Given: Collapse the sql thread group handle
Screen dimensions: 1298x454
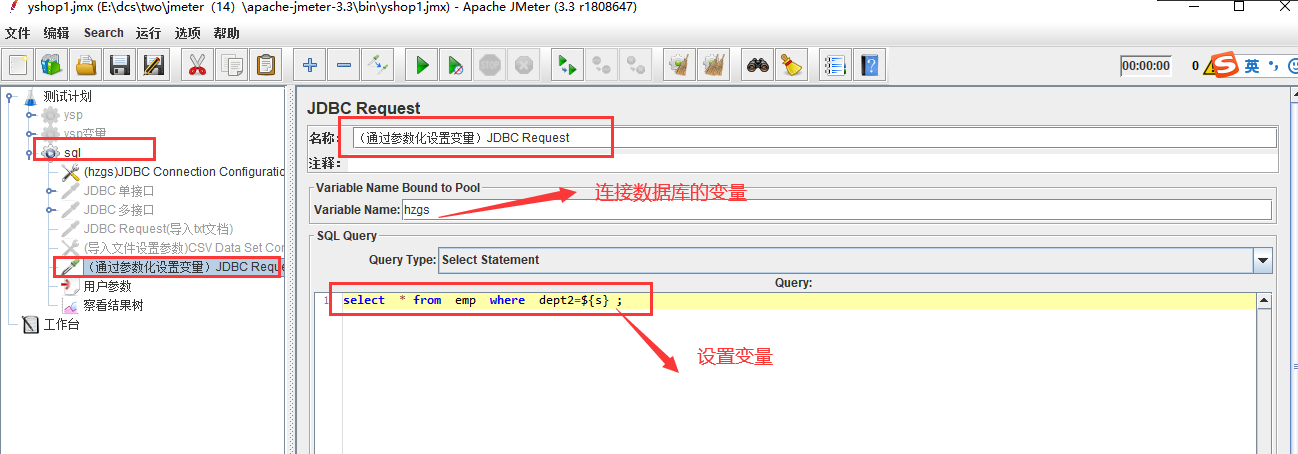Looking at the screenshot, I should (31, 153).
